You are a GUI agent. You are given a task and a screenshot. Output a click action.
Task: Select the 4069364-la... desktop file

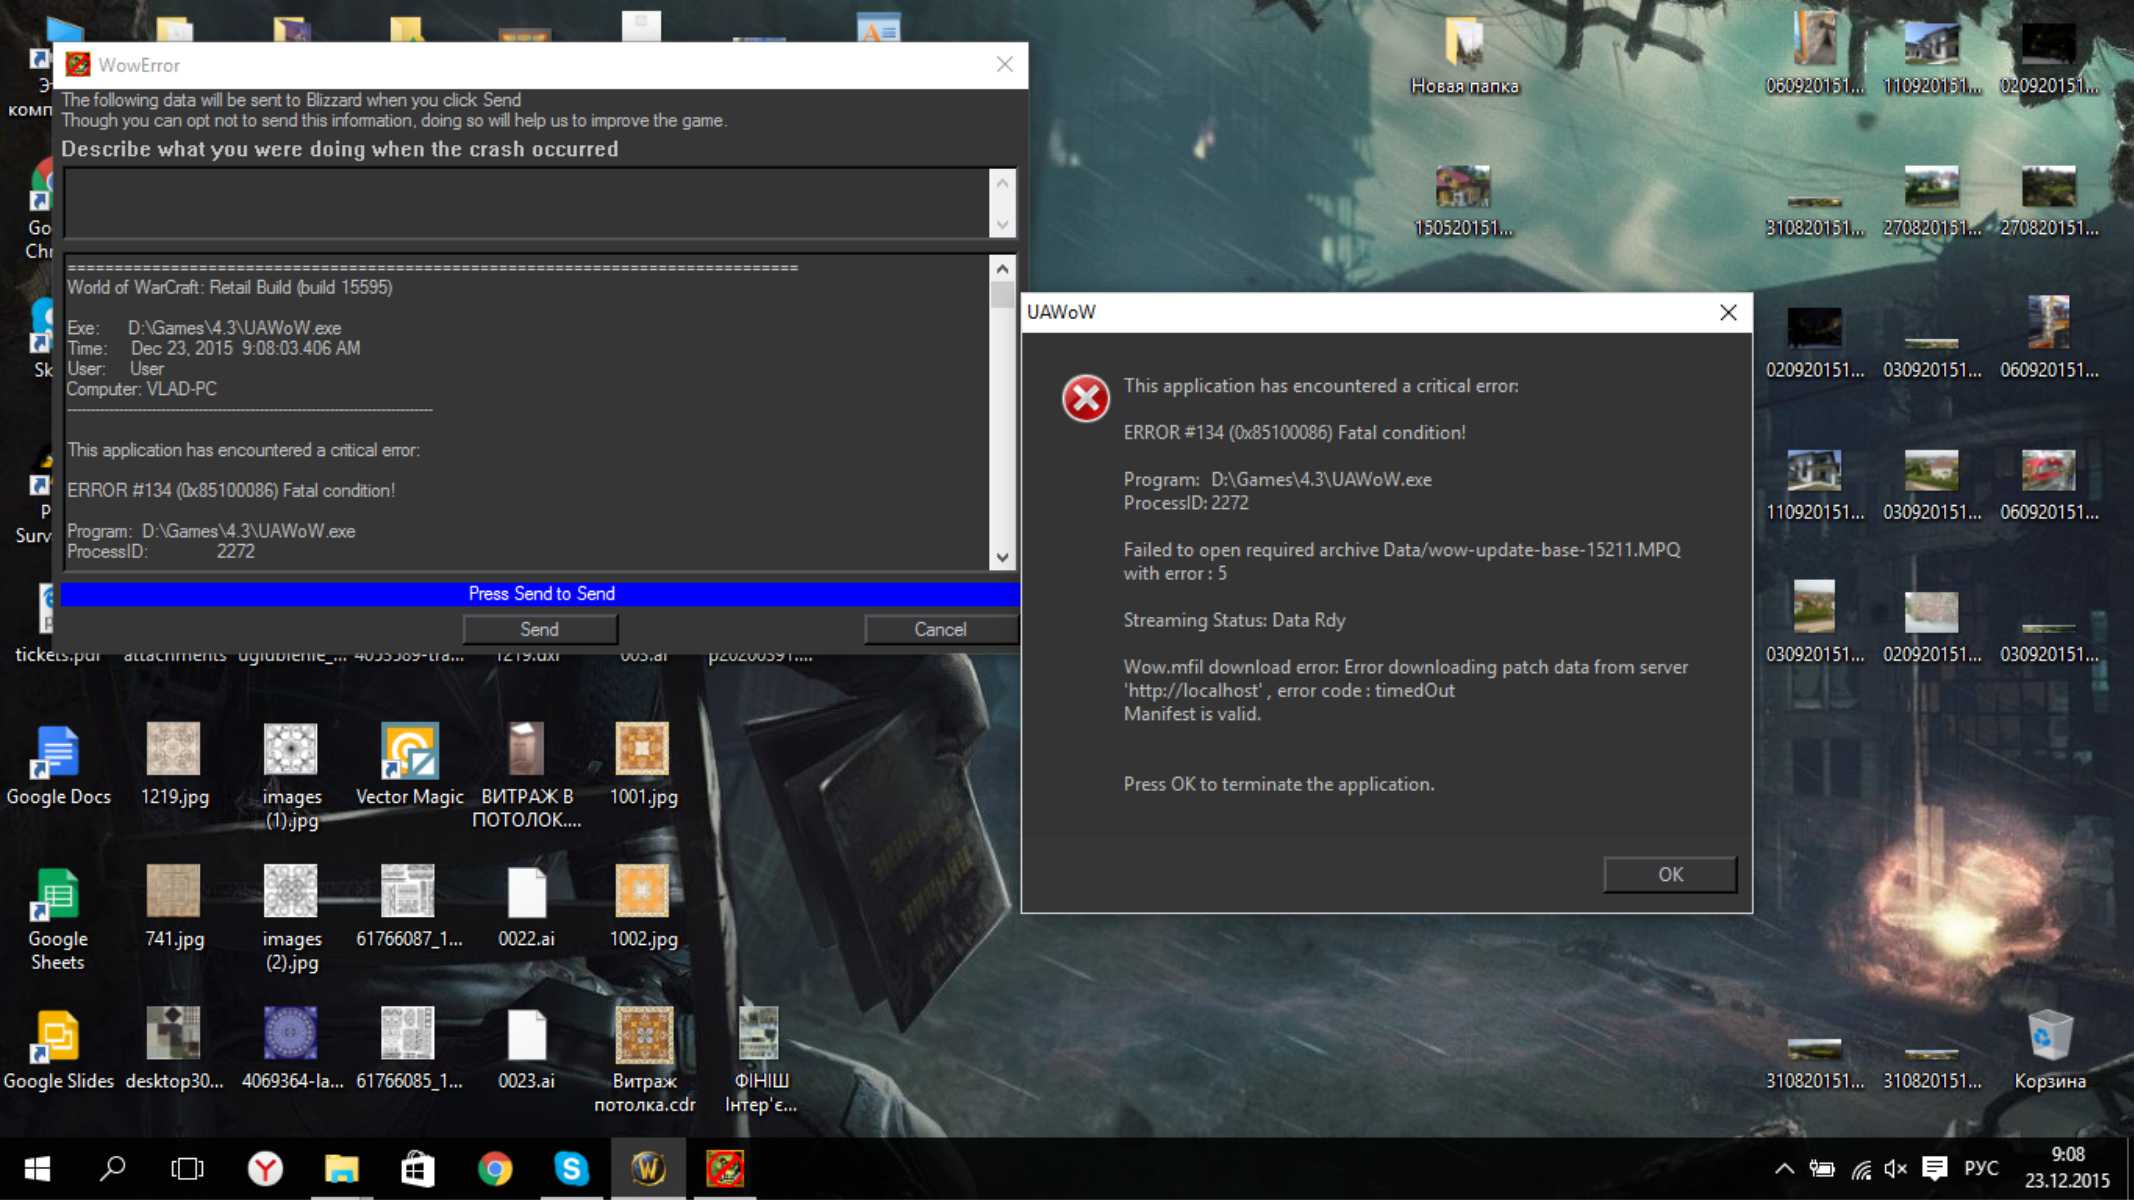tap(291, 1050)
